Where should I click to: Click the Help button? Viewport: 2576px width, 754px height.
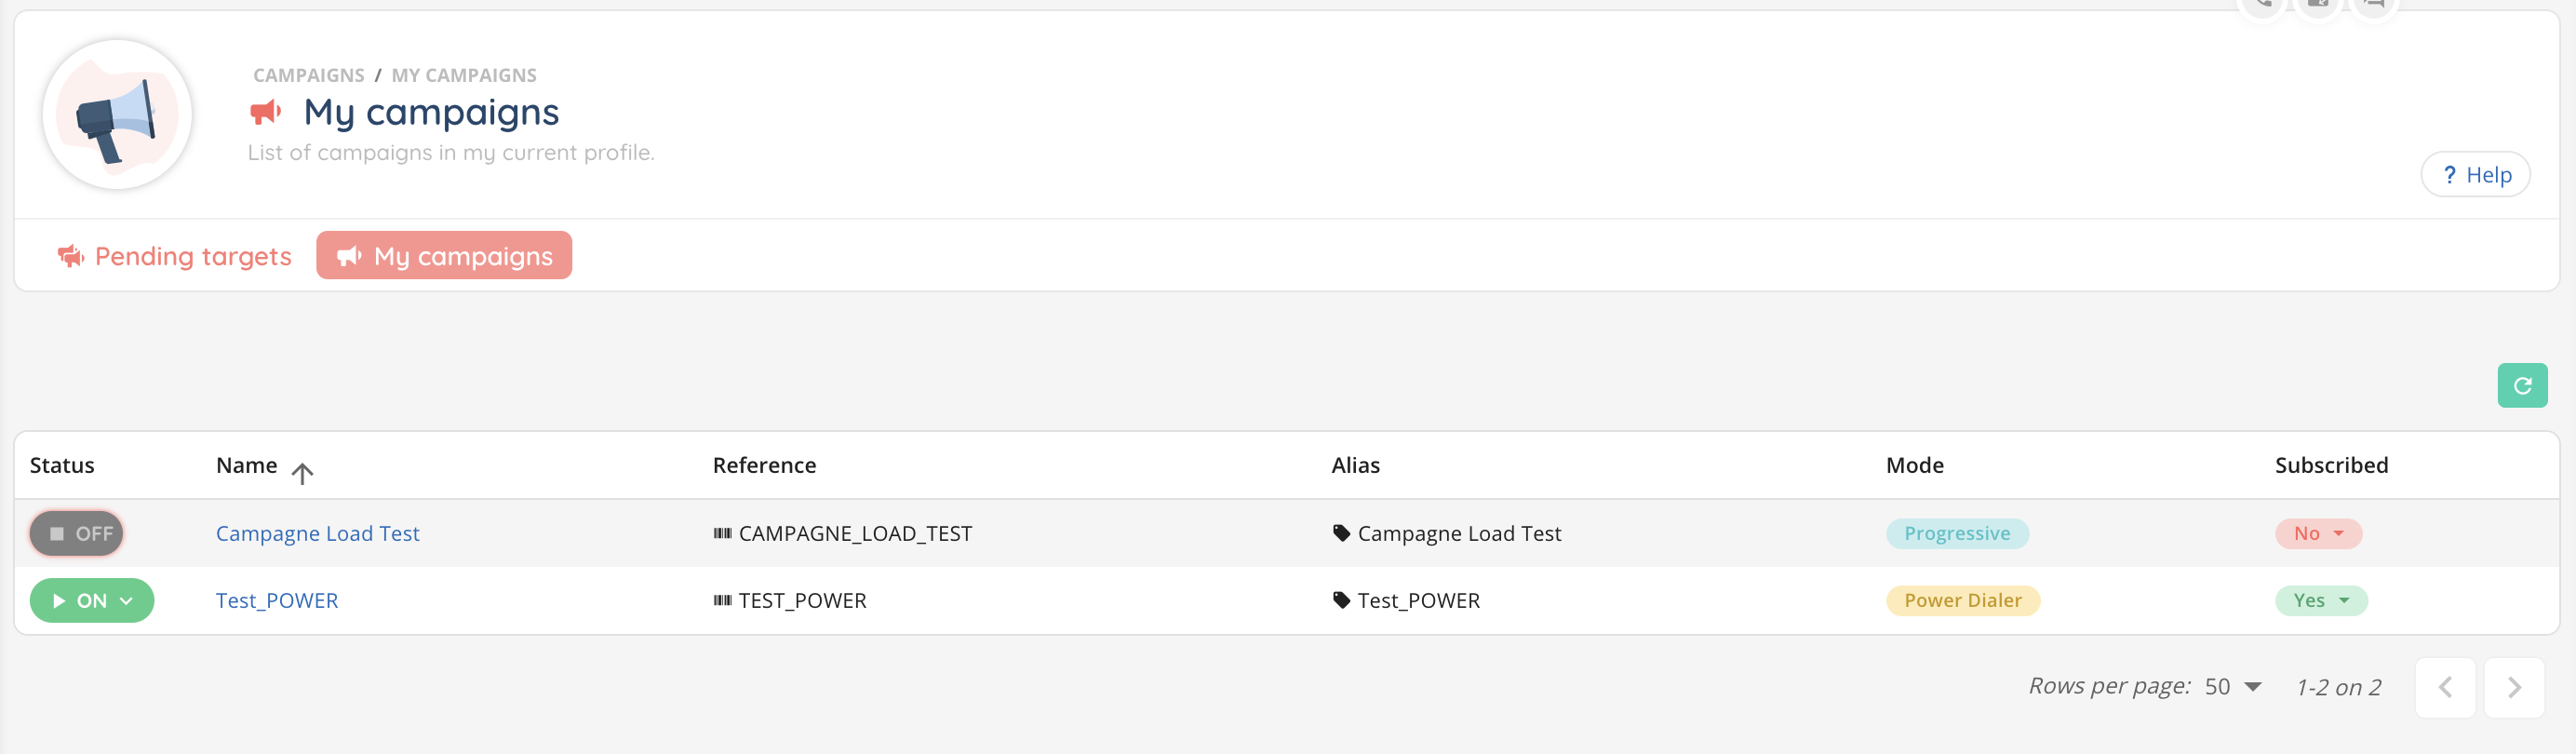click(2475, 175)
